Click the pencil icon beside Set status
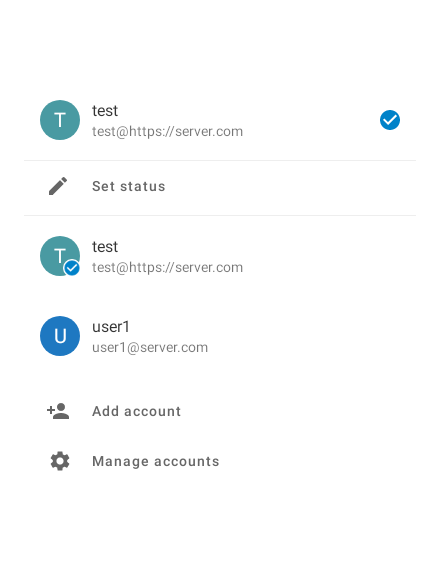Image resolution: width=440 pixels, height=578 pixels. pos(58,186)
